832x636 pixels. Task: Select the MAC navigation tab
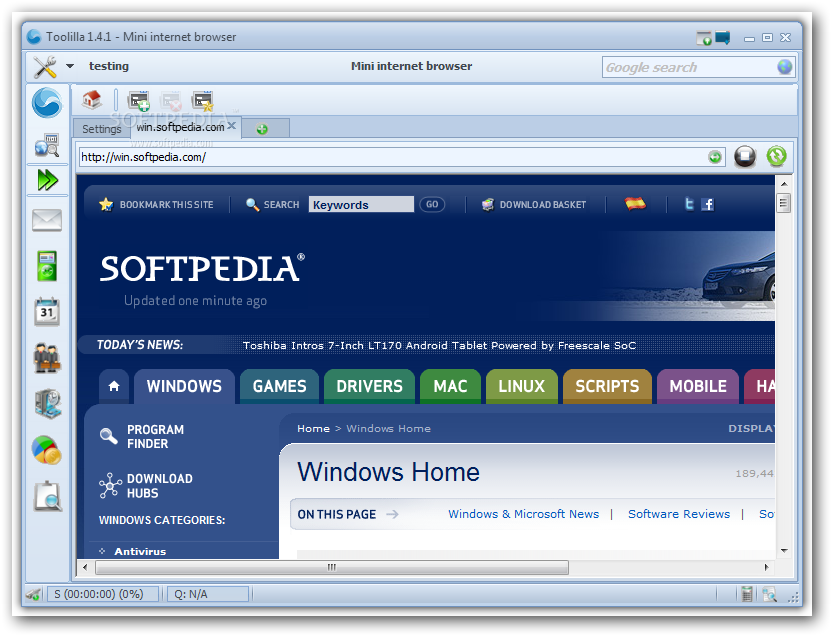click(x=450, y=386)
